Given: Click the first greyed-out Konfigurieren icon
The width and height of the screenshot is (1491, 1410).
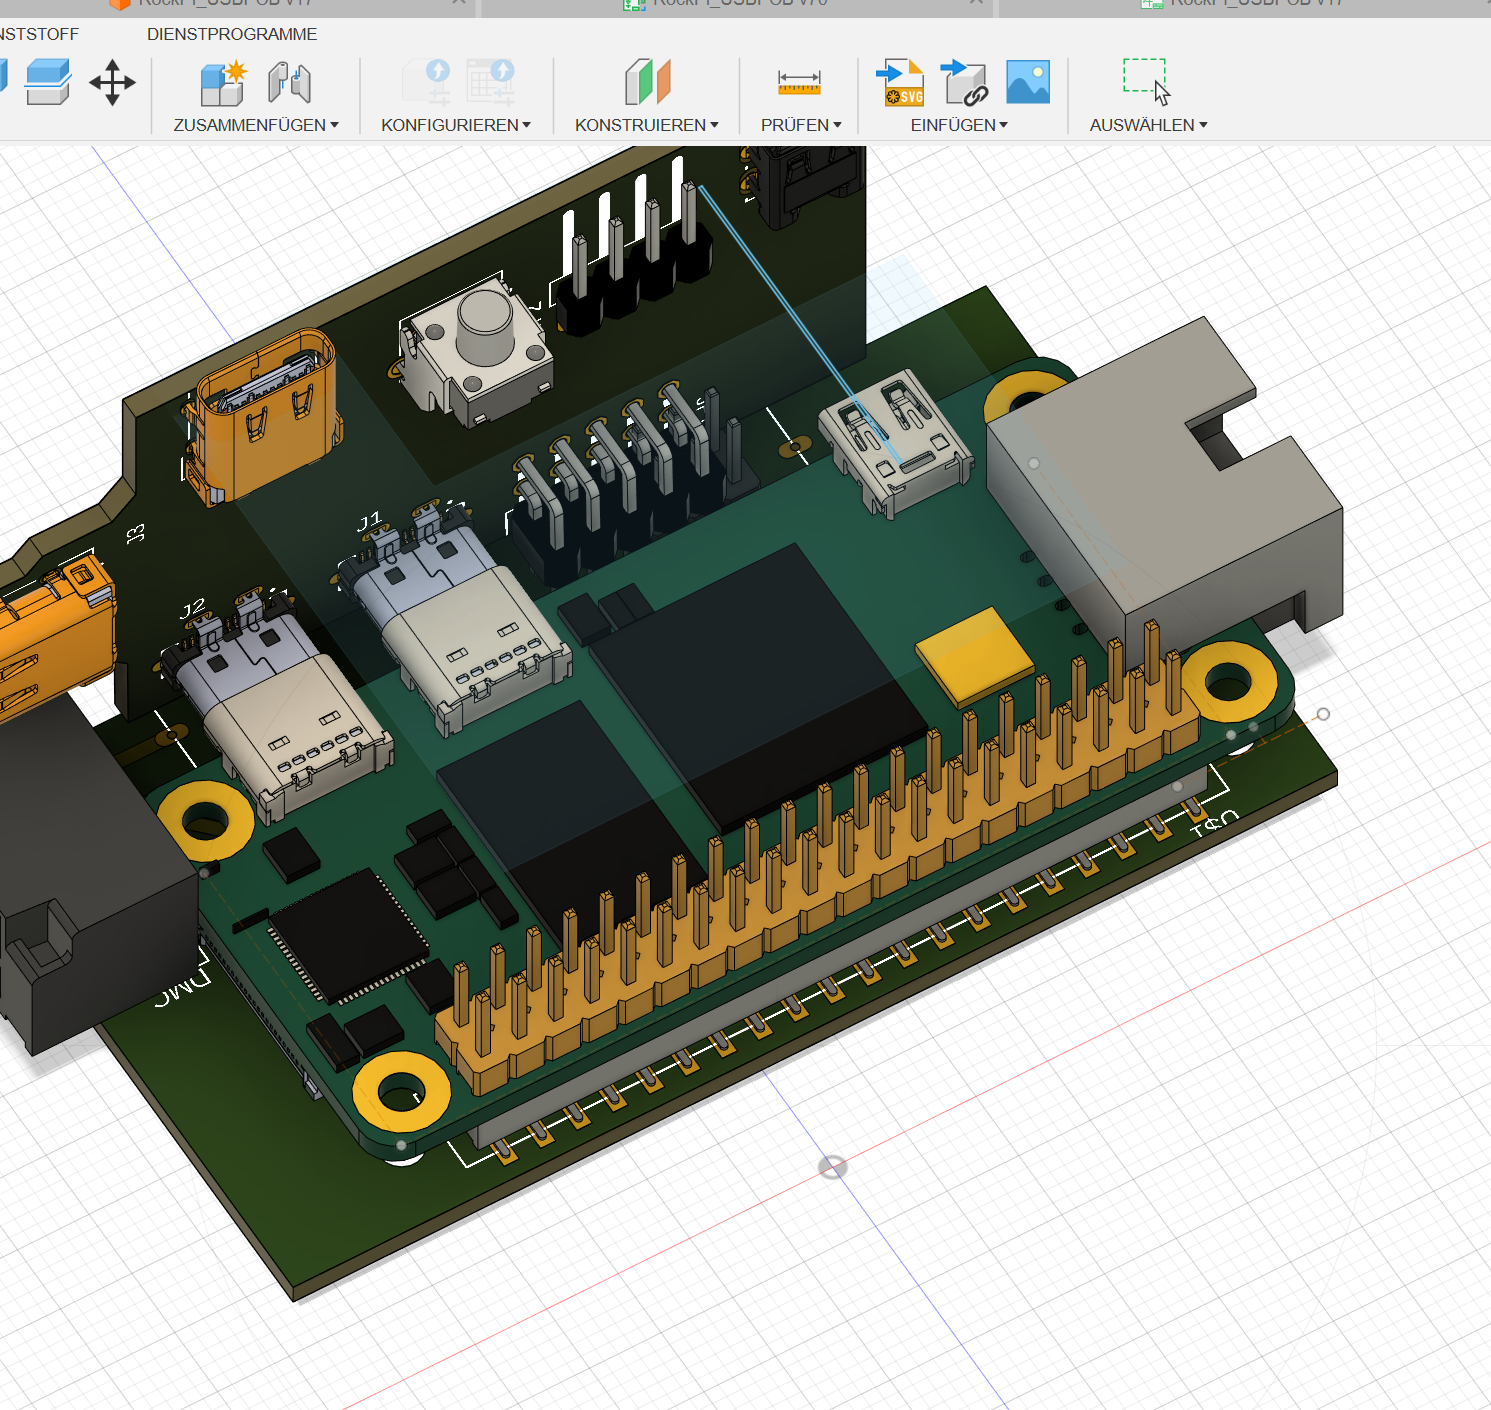Looking at the screenshot, I should pos(426,82).
